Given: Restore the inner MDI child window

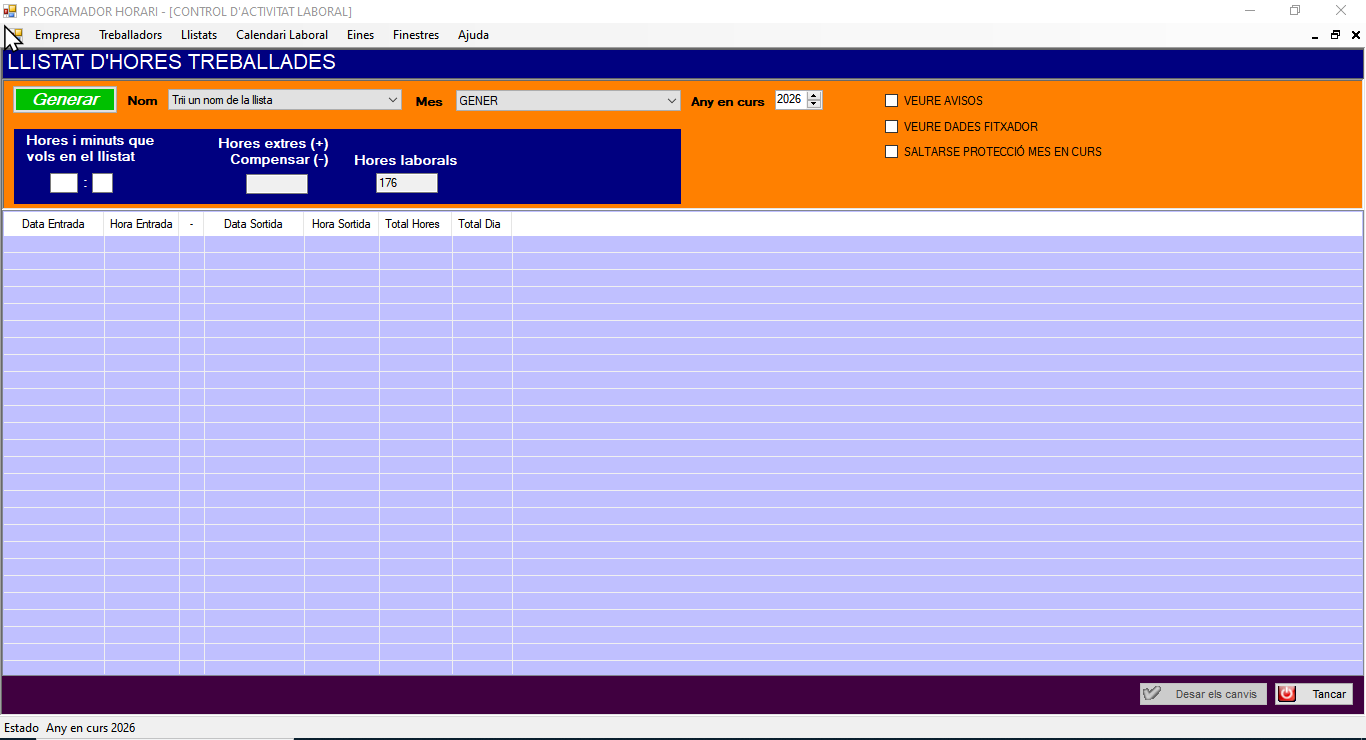Looking at the screenshot, I should coord(1335,35).
